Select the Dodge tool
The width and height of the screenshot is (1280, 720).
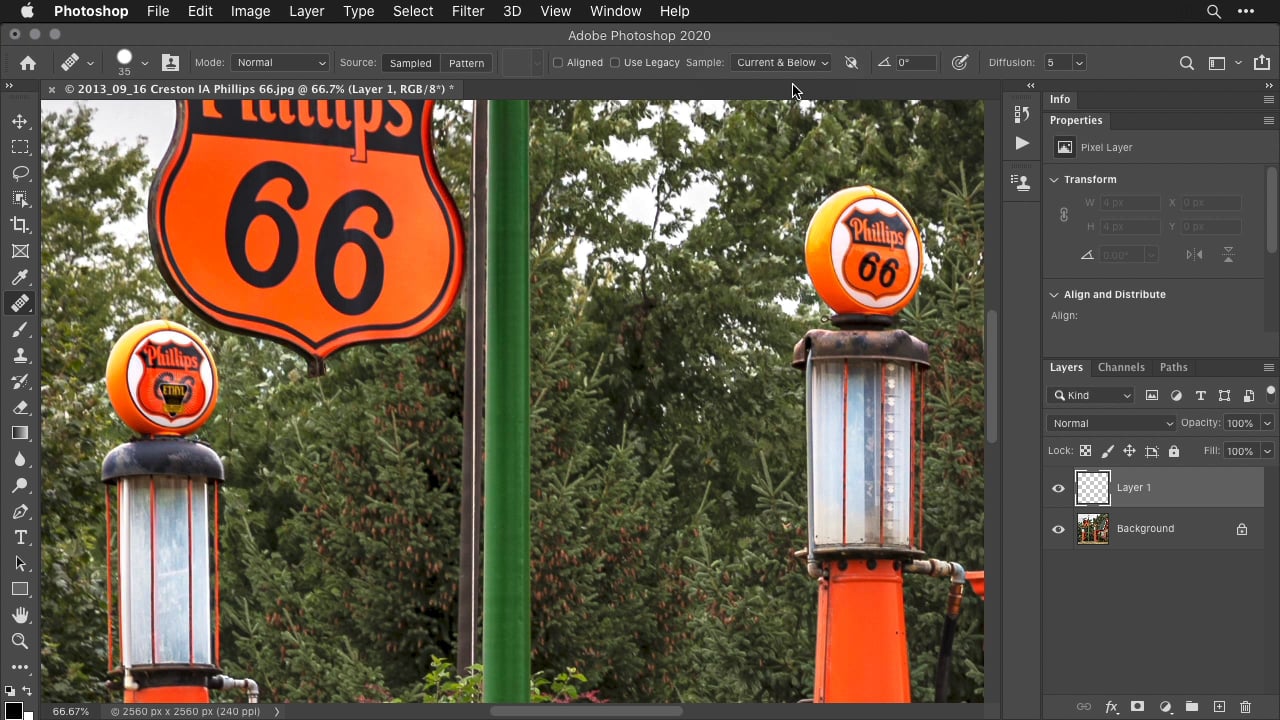tap(20, 485)
